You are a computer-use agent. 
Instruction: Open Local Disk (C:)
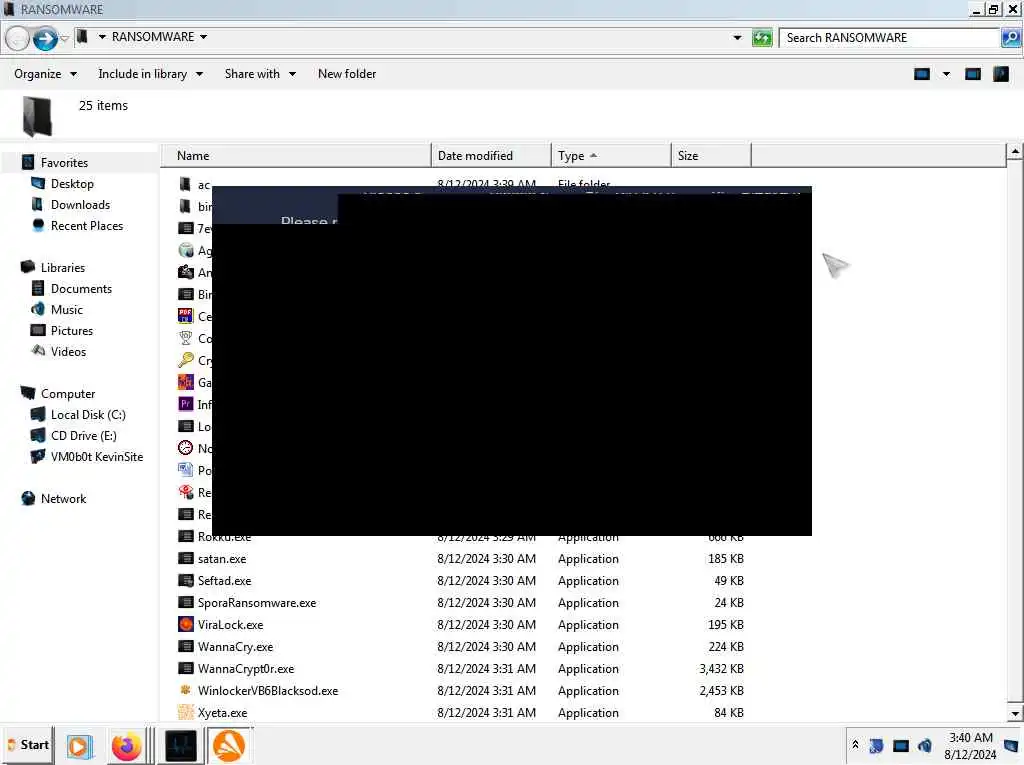click(x=88, y=414)
